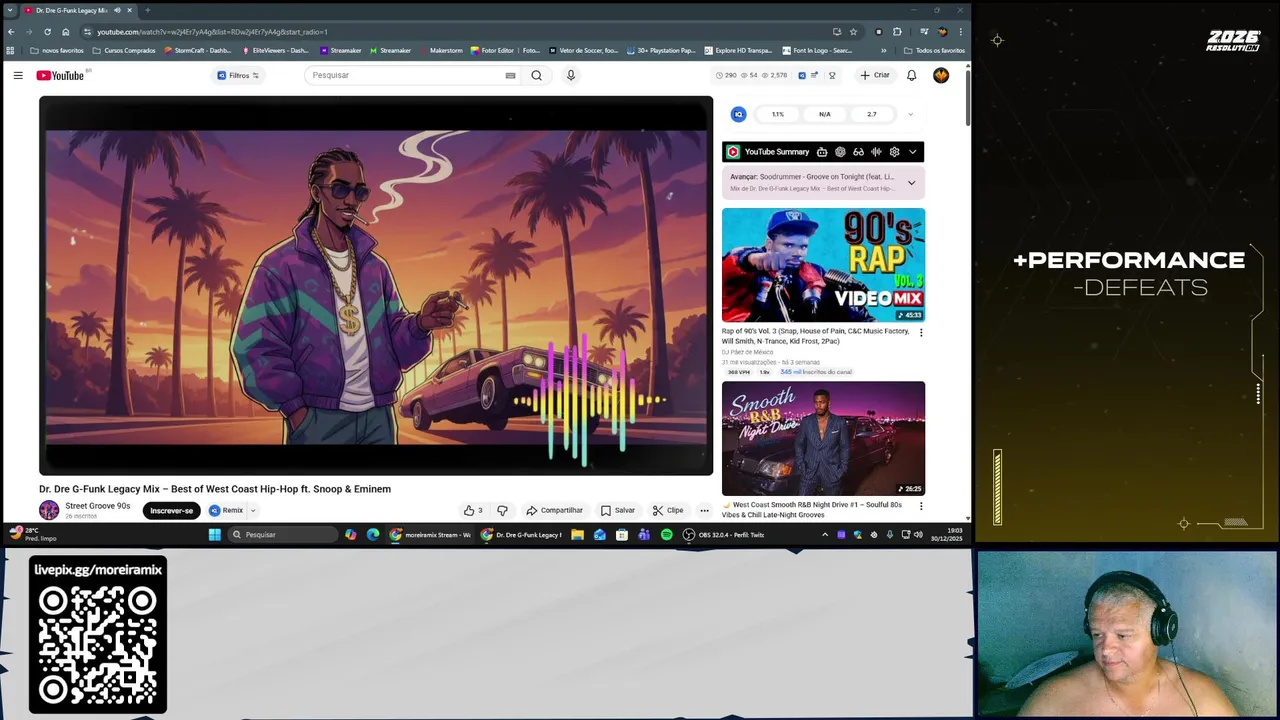Open the 90's Rap Video Mix thumbnail
Screen dimensions: 1280x720
point(823,265)
